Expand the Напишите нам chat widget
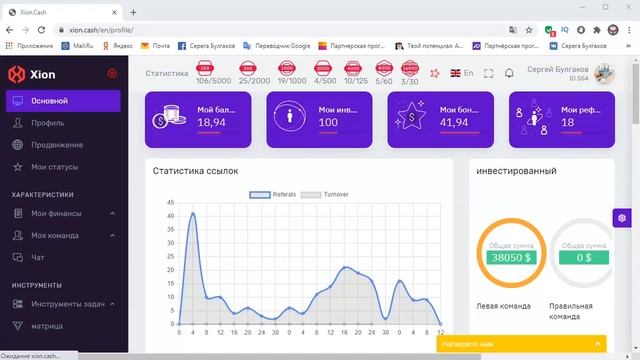 (521, 344)
